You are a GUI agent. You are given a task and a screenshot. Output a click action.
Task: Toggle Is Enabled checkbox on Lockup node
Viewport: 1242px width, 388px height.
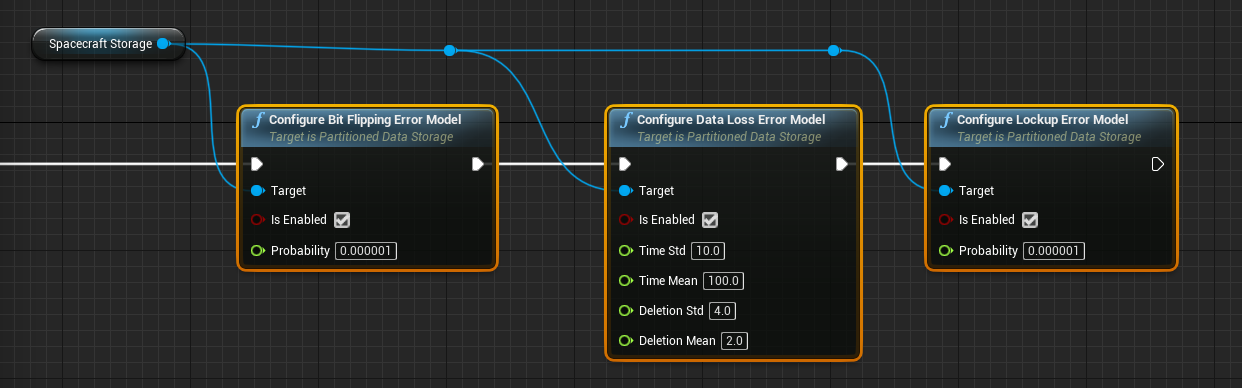click(x=1030, y=220)
